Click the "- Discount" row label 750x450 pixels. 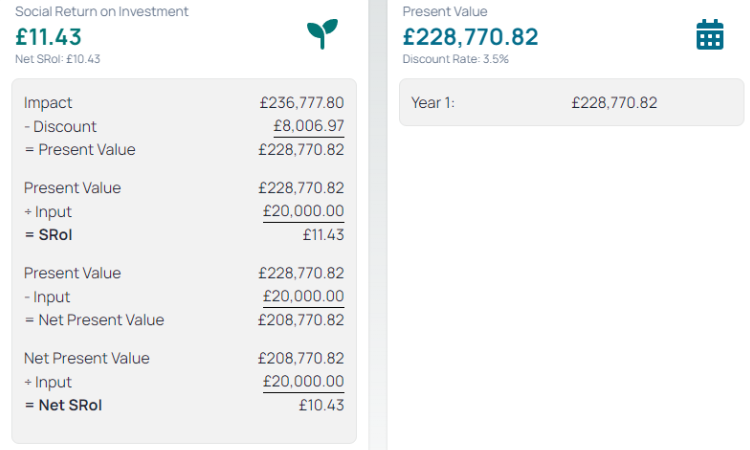60,127
